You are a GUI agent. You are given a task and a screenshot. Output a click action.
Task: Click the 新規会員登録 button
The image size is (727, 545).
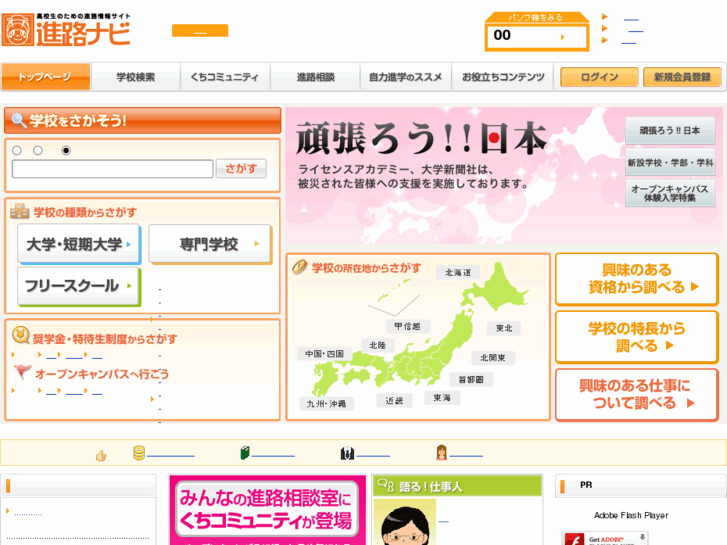tap(682, 77)
